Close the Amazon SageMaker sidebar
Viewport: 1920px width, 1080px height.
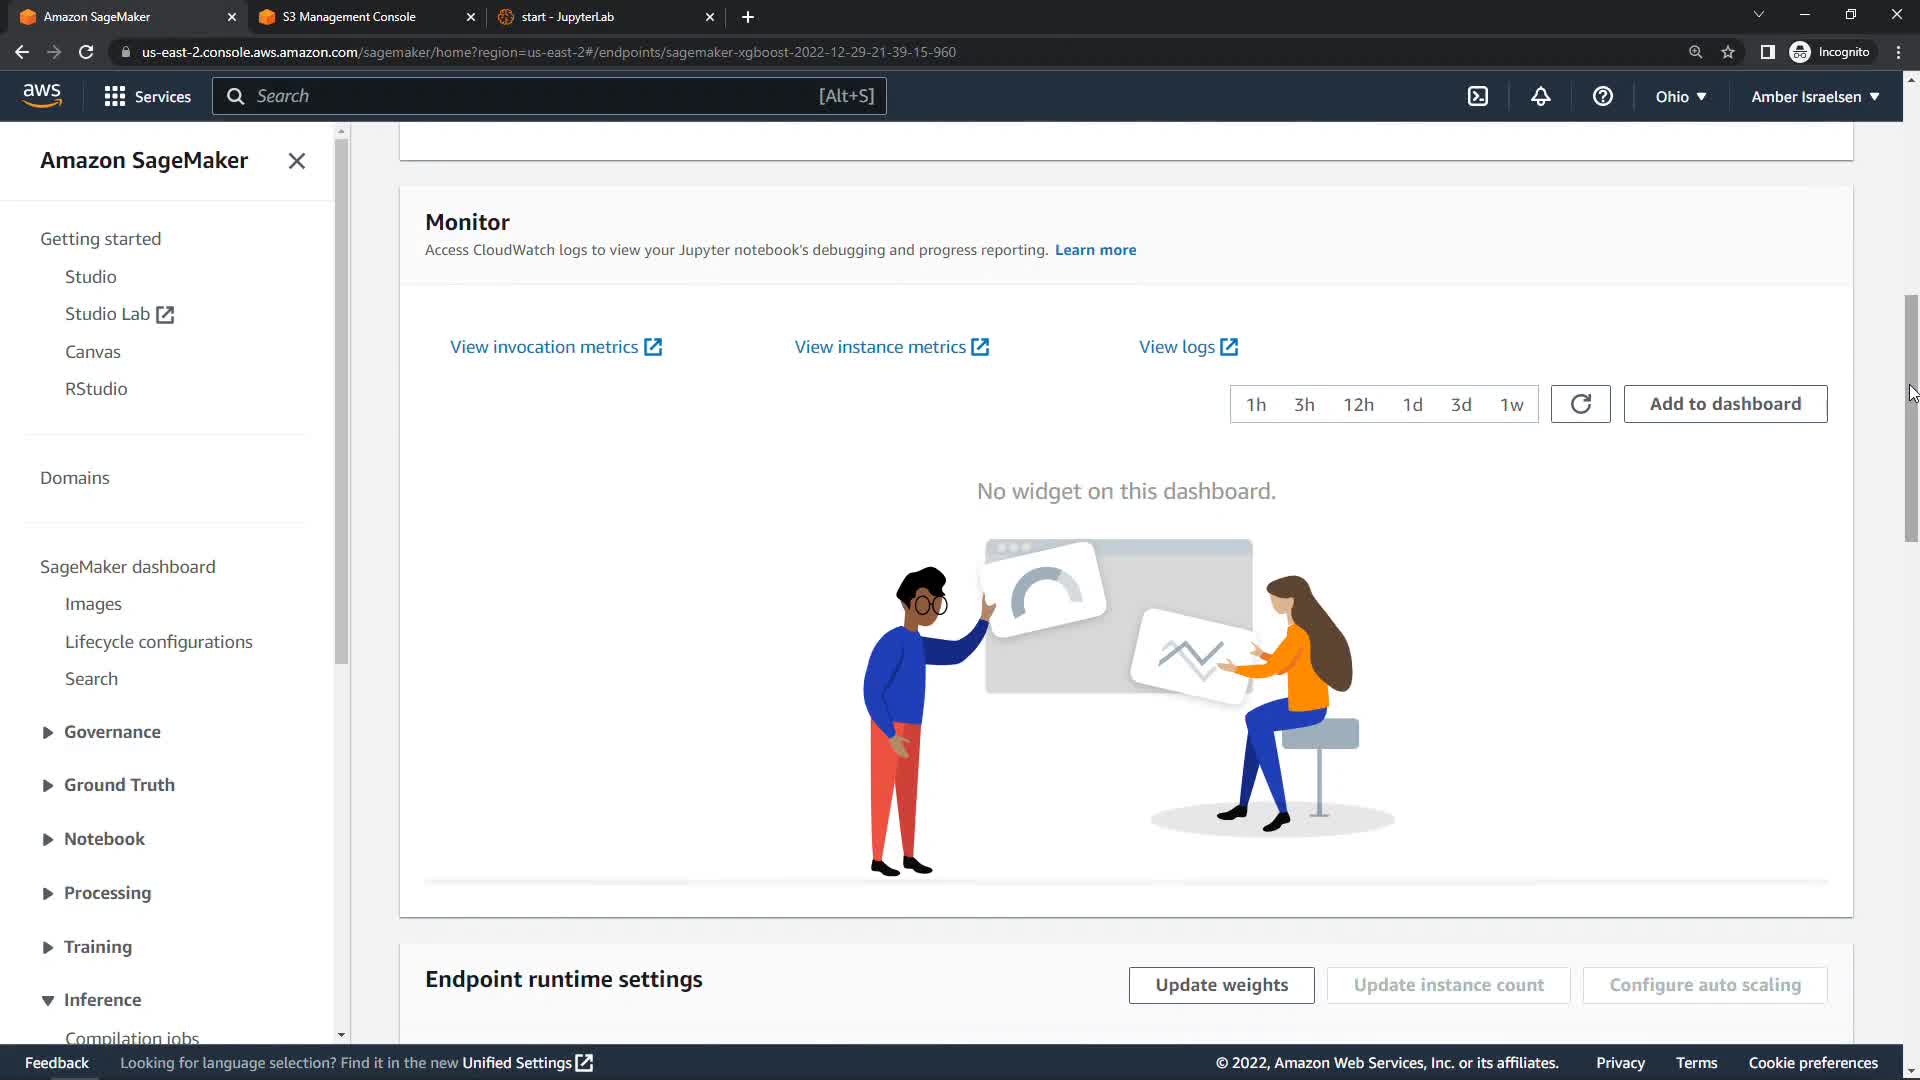coord(296,161)
